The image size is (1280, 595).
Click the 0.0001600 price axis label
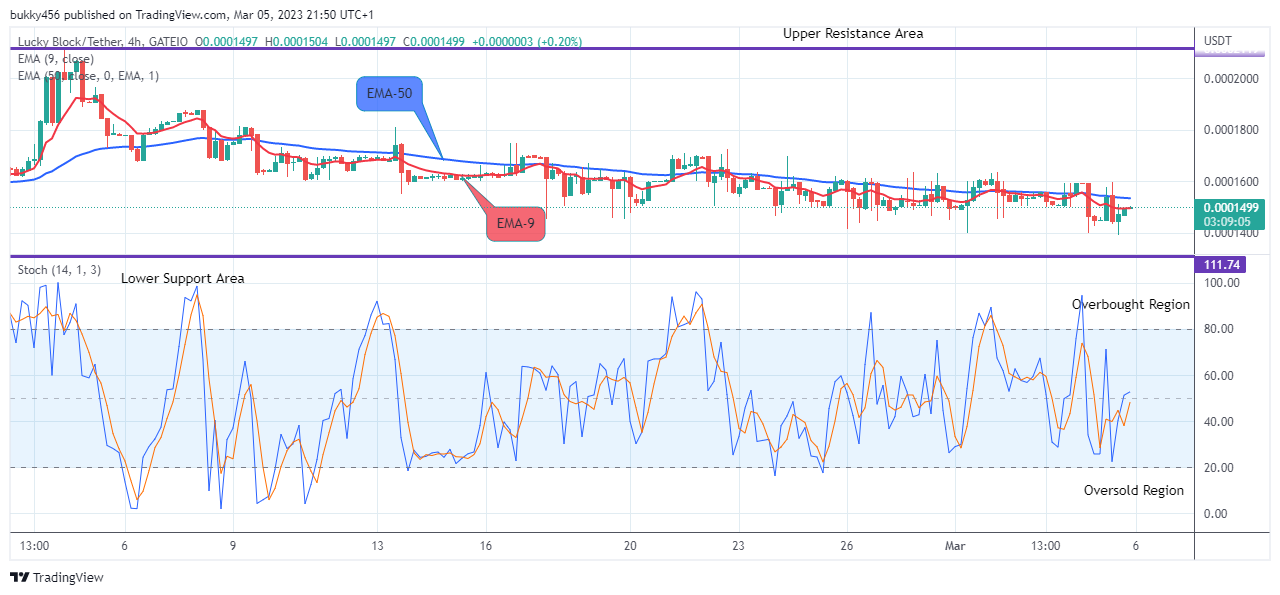pyautogui.click(x=1232, y=181)
